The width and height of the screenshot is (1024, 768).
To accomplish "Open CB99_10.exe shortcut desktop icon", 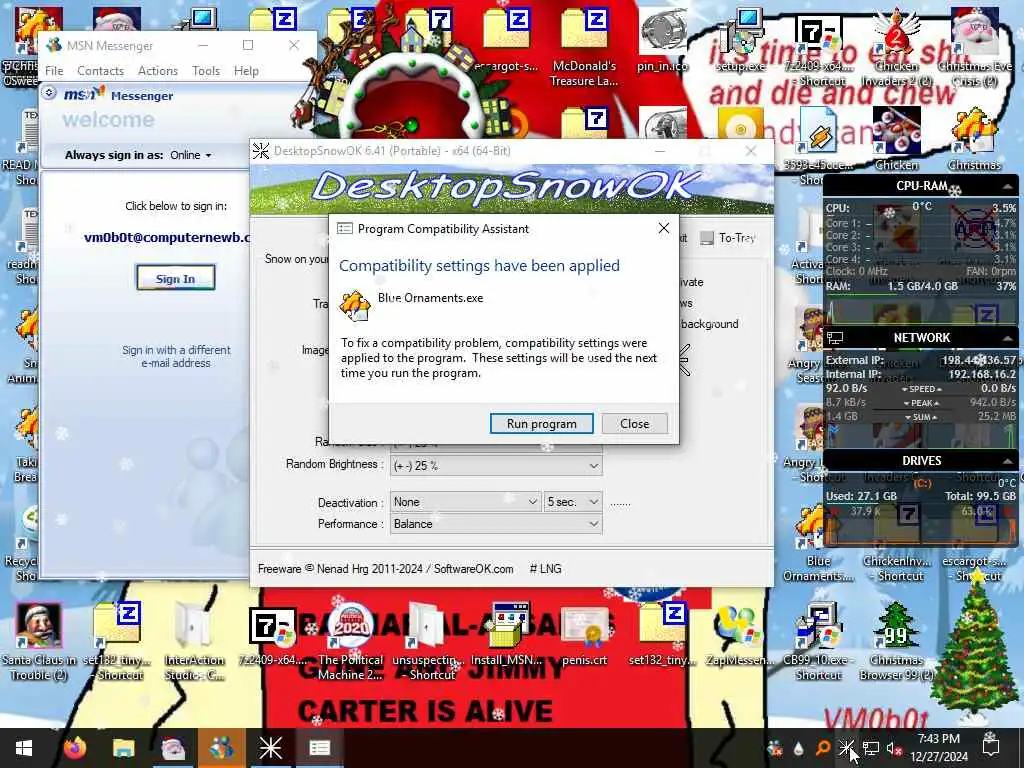I will [818, 642].
